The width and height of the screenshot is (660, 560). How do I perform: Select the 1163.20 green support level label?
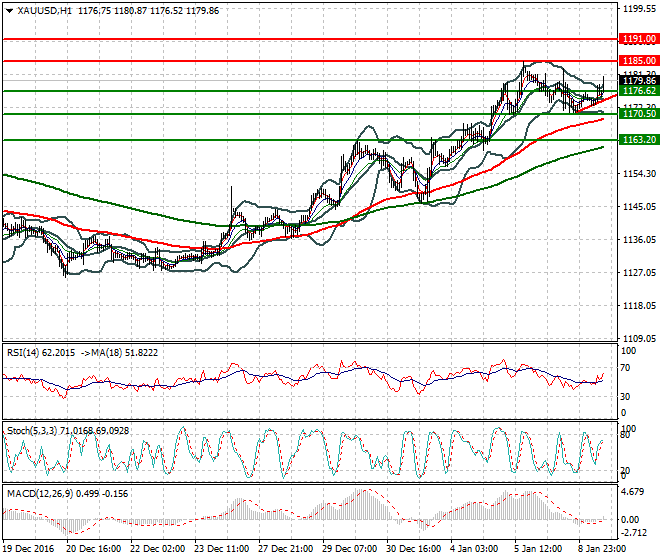[x=639, y=139]
